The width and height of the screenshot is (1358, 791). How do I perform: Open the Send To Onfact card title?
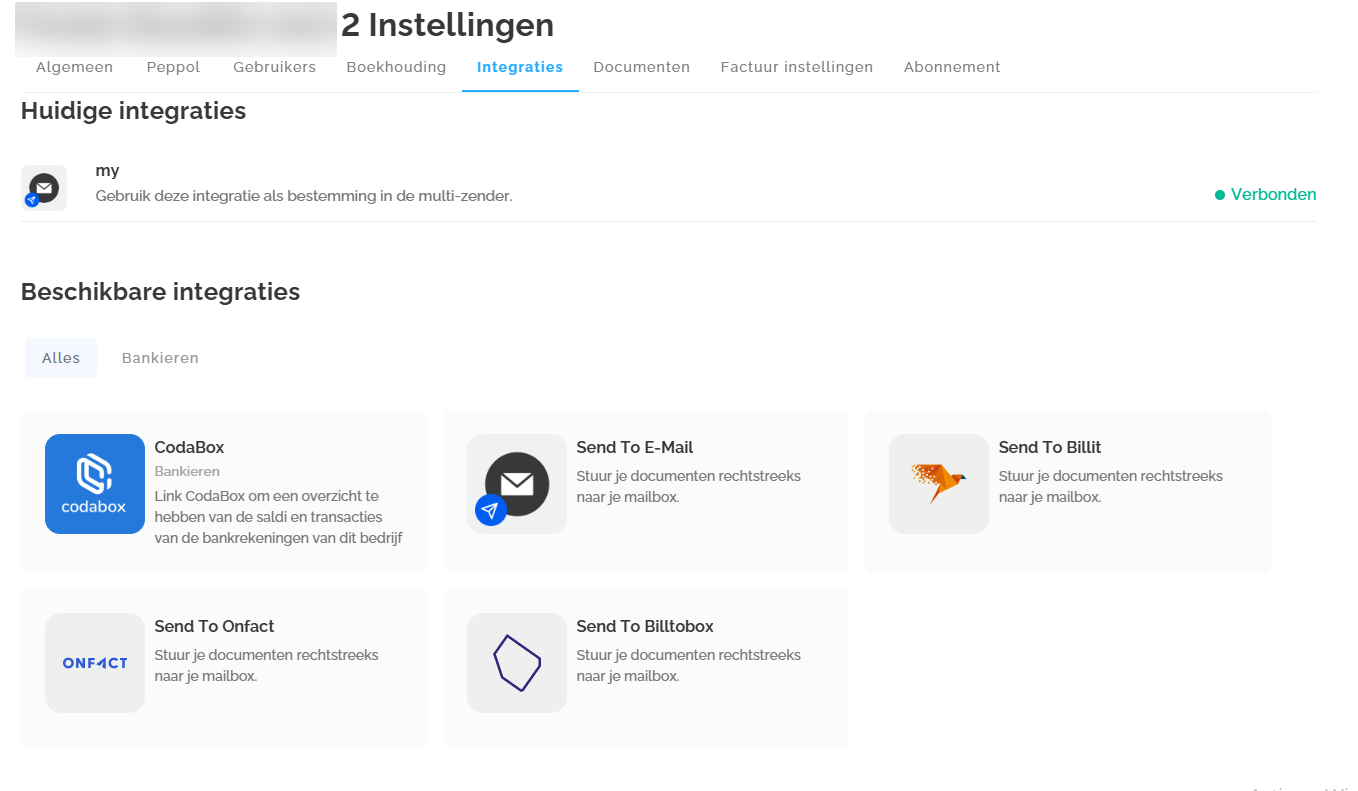pos(214,626)
